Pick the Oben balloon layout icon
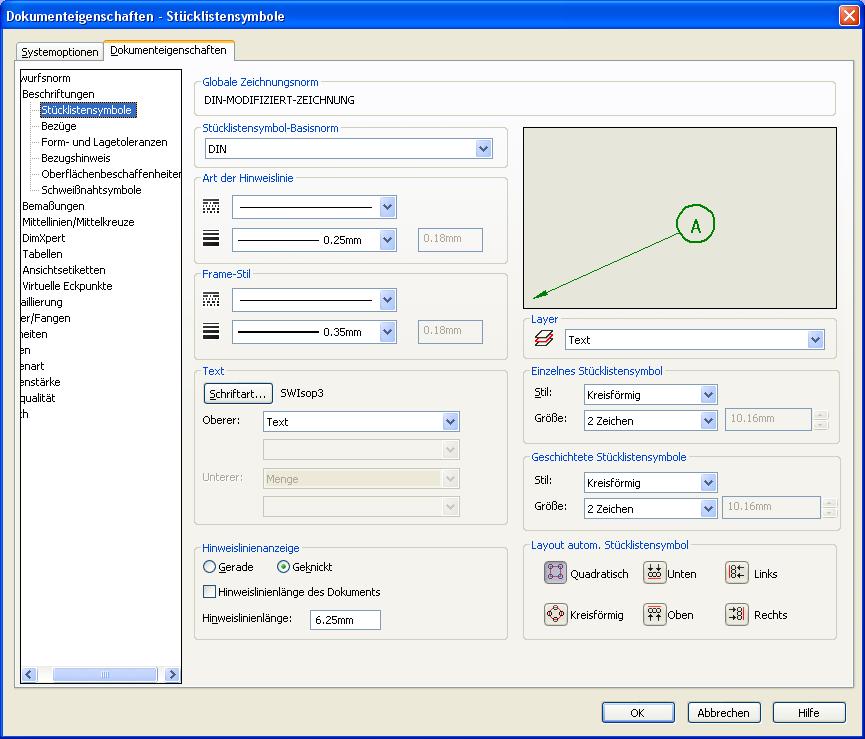 point(654,614)
